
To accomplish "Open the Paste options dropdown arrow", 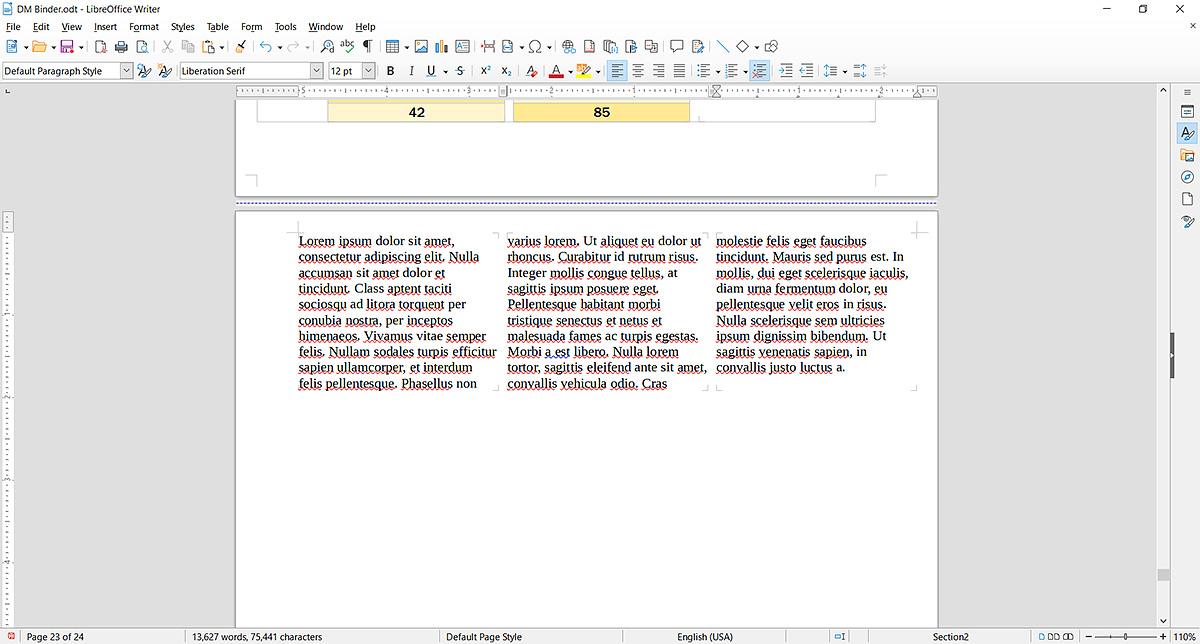I will 222,46.
